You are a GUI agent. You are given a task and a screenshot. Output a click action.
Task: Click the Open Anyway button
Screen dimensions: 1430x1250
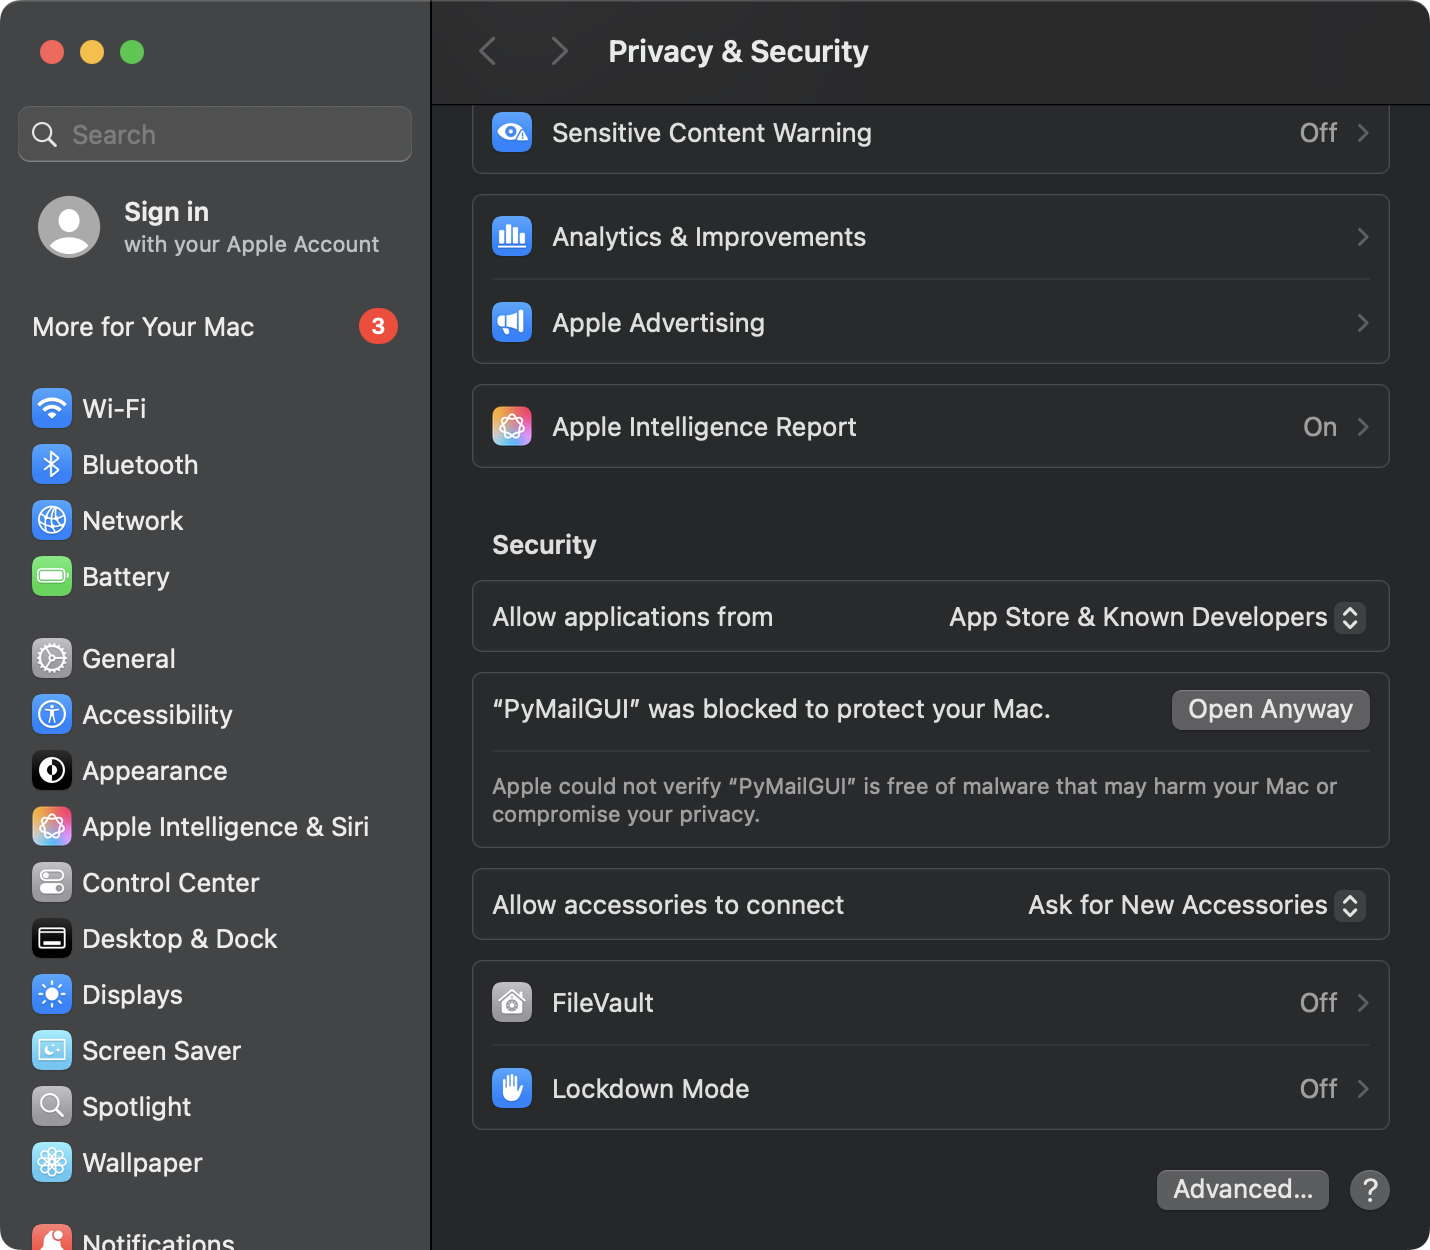click(x=1270, y=709)
